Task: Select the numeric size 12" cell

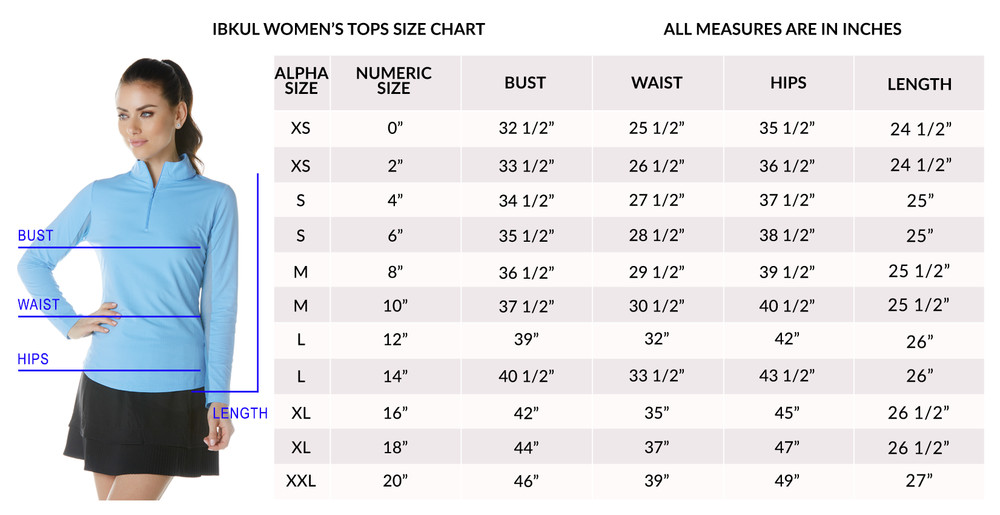Action: click(395, 340)
